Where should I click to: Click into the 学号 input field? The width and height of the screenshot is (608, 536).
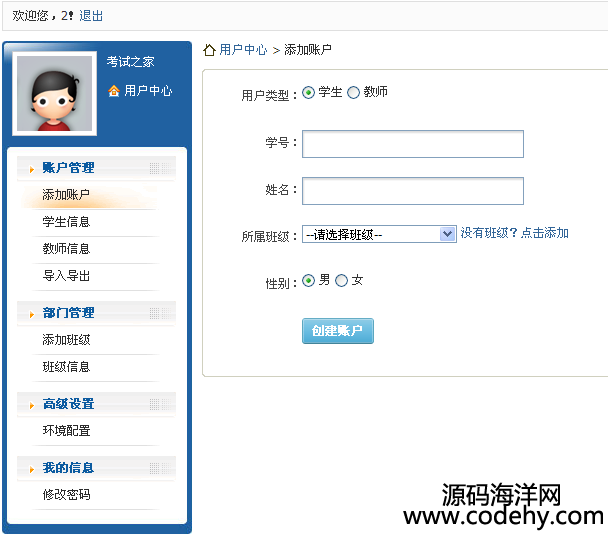coord(413,144)
